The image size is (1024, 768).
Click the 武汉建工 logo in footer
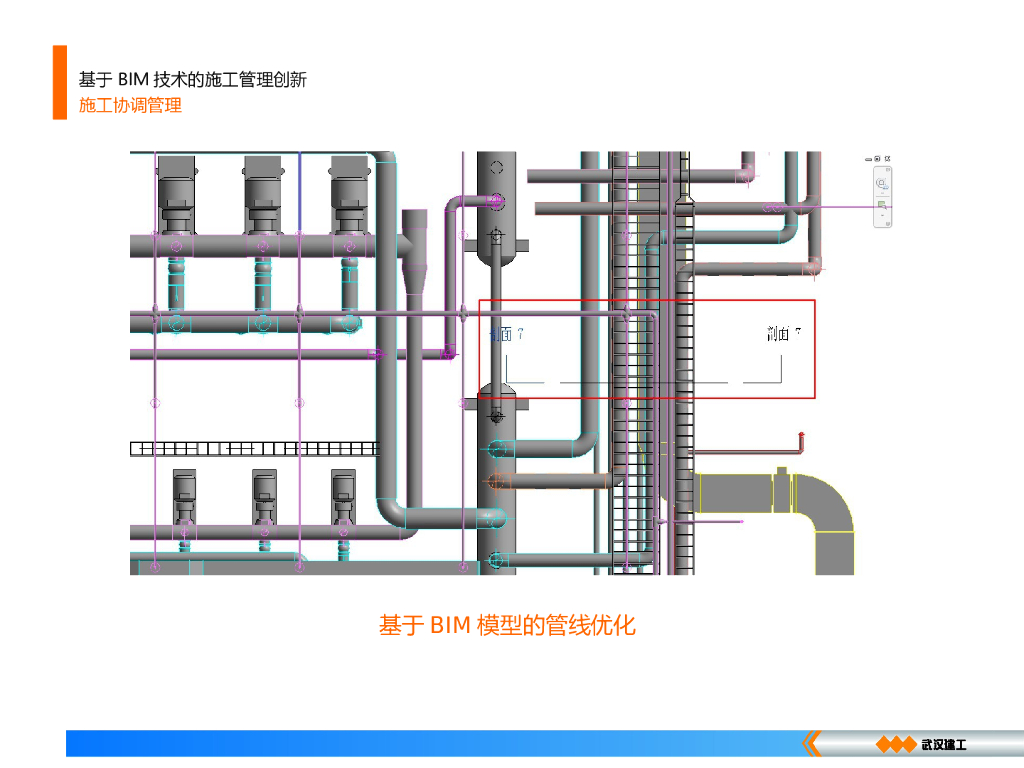click(921, 744)
